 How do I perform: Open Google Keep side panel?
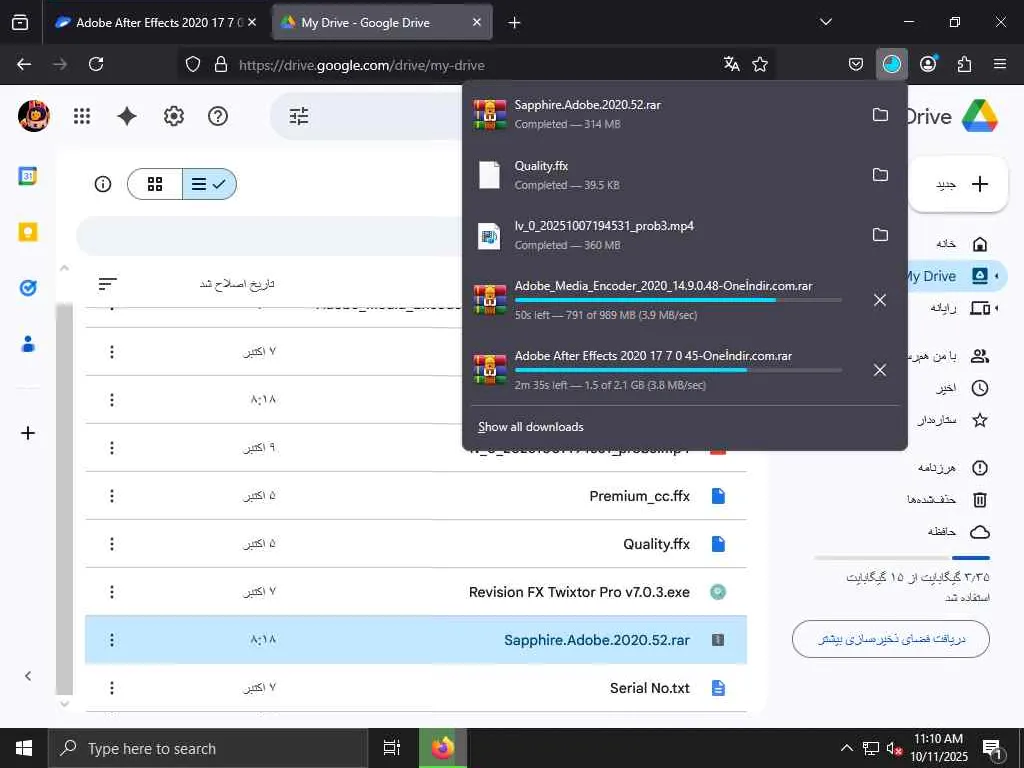click(28, 232)
